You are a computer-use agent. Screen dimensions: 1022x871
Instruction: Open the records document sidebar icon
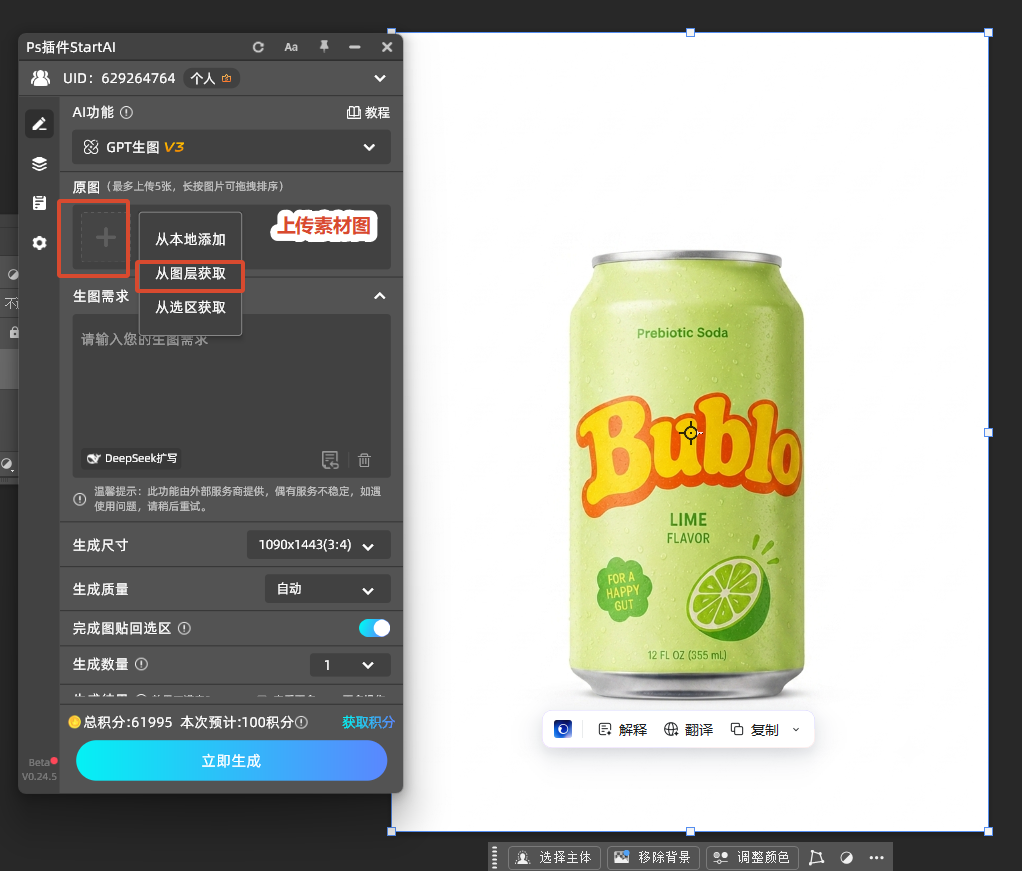pos(40,203)
